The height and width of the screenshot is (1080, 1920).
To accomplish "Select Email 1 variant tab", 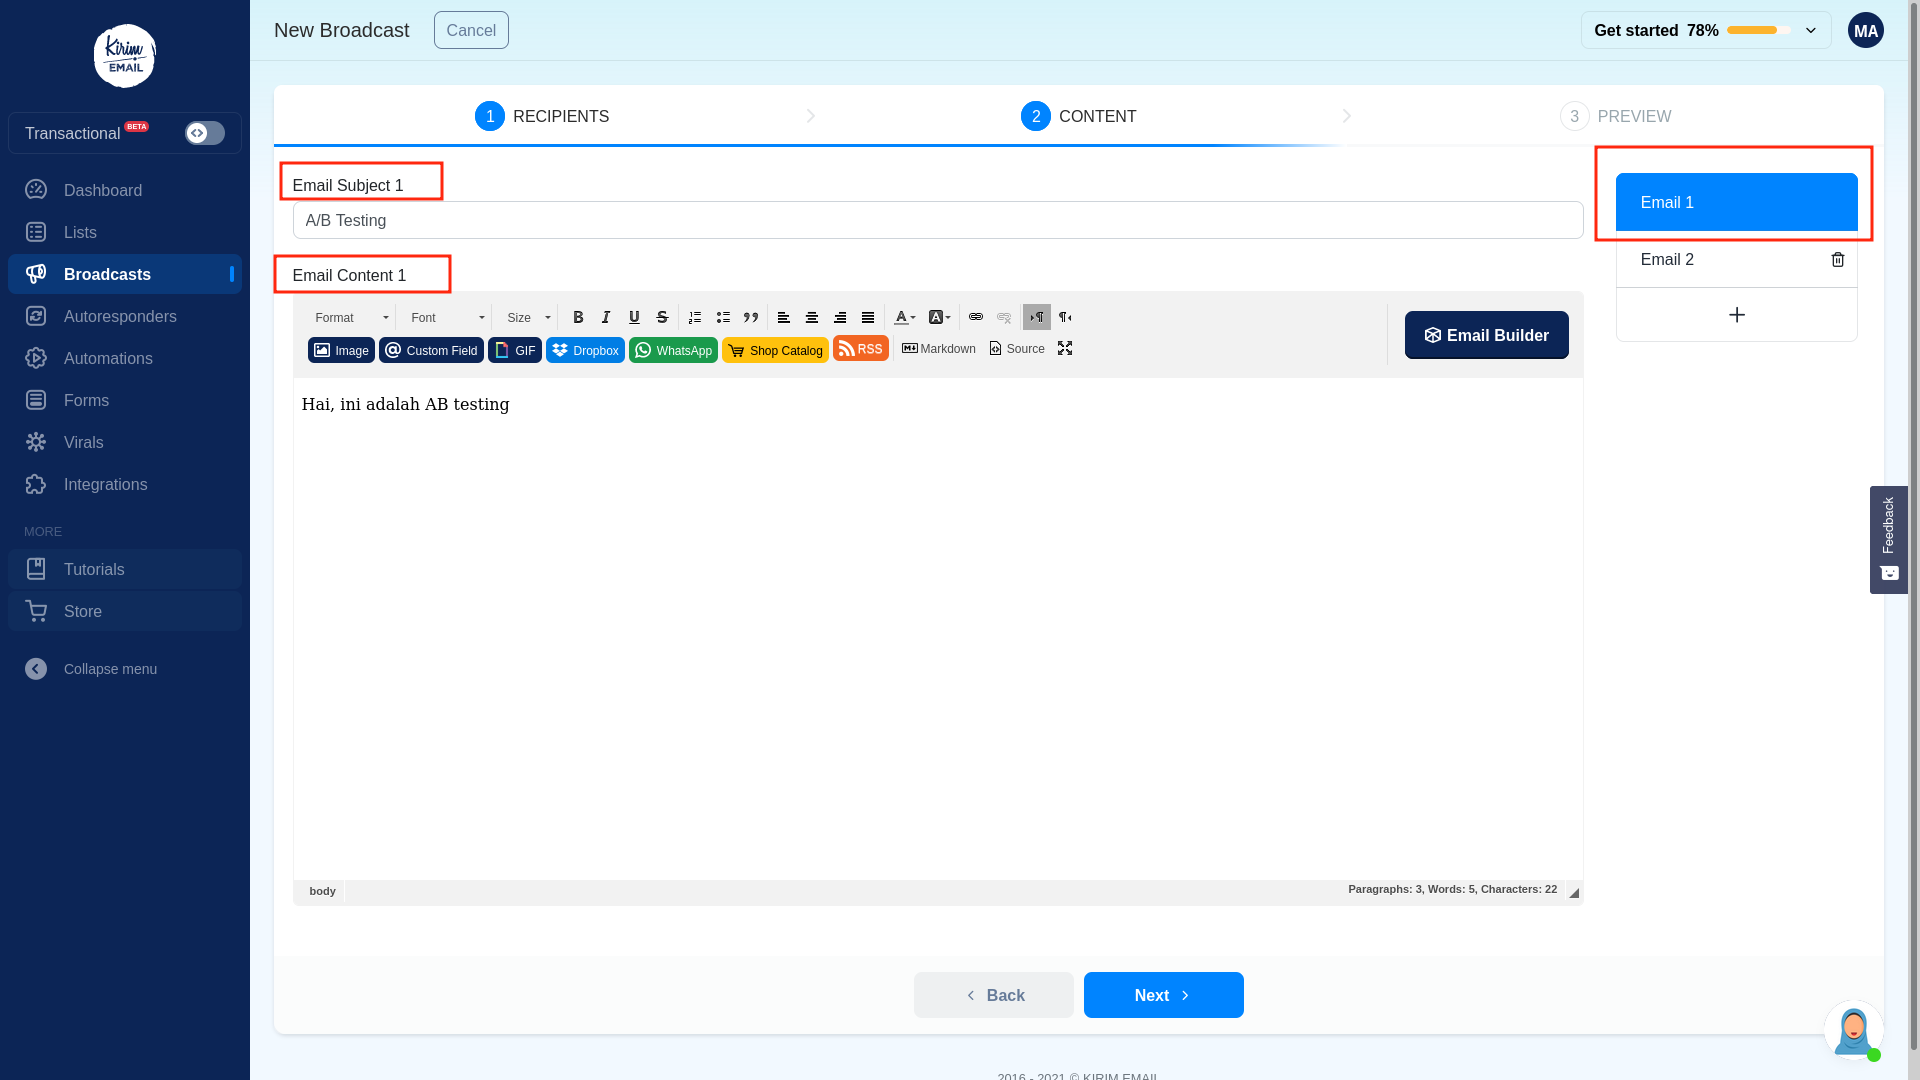I will (x=1735, y=202).
